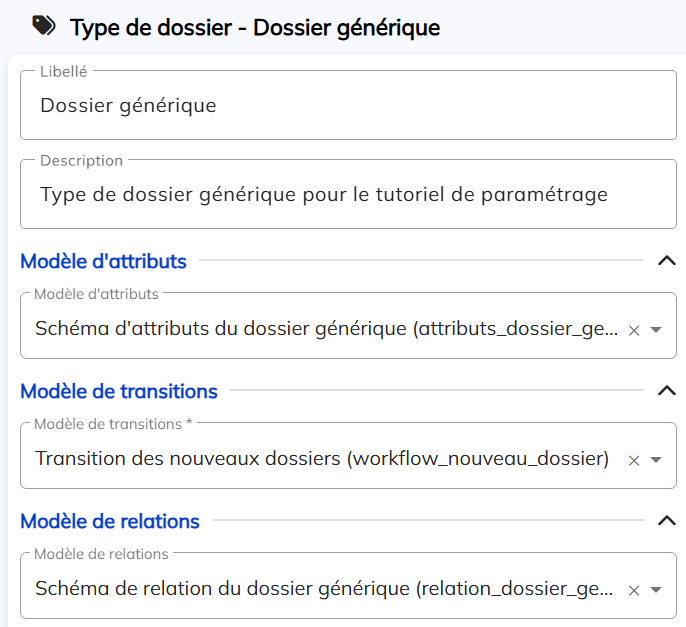The width and height of the screenshot is (686, 627).
Task: Click the 'Schéma d'attributs du dossier générique' value
Action: click(325, 329)
